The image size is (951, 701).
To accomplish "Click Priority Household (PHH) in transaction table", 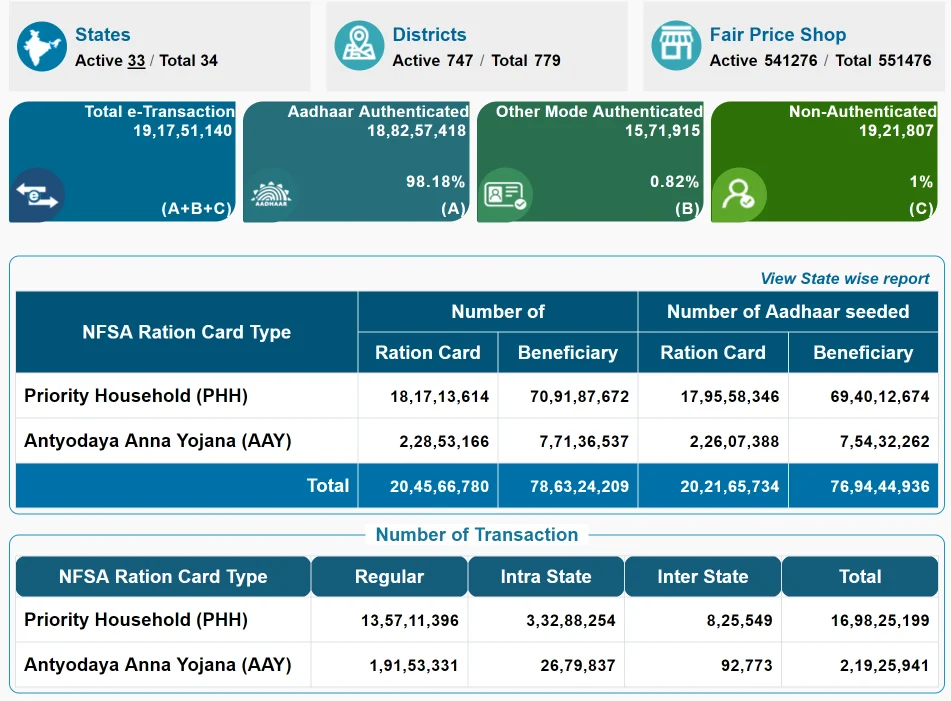I will click(136, 620).
